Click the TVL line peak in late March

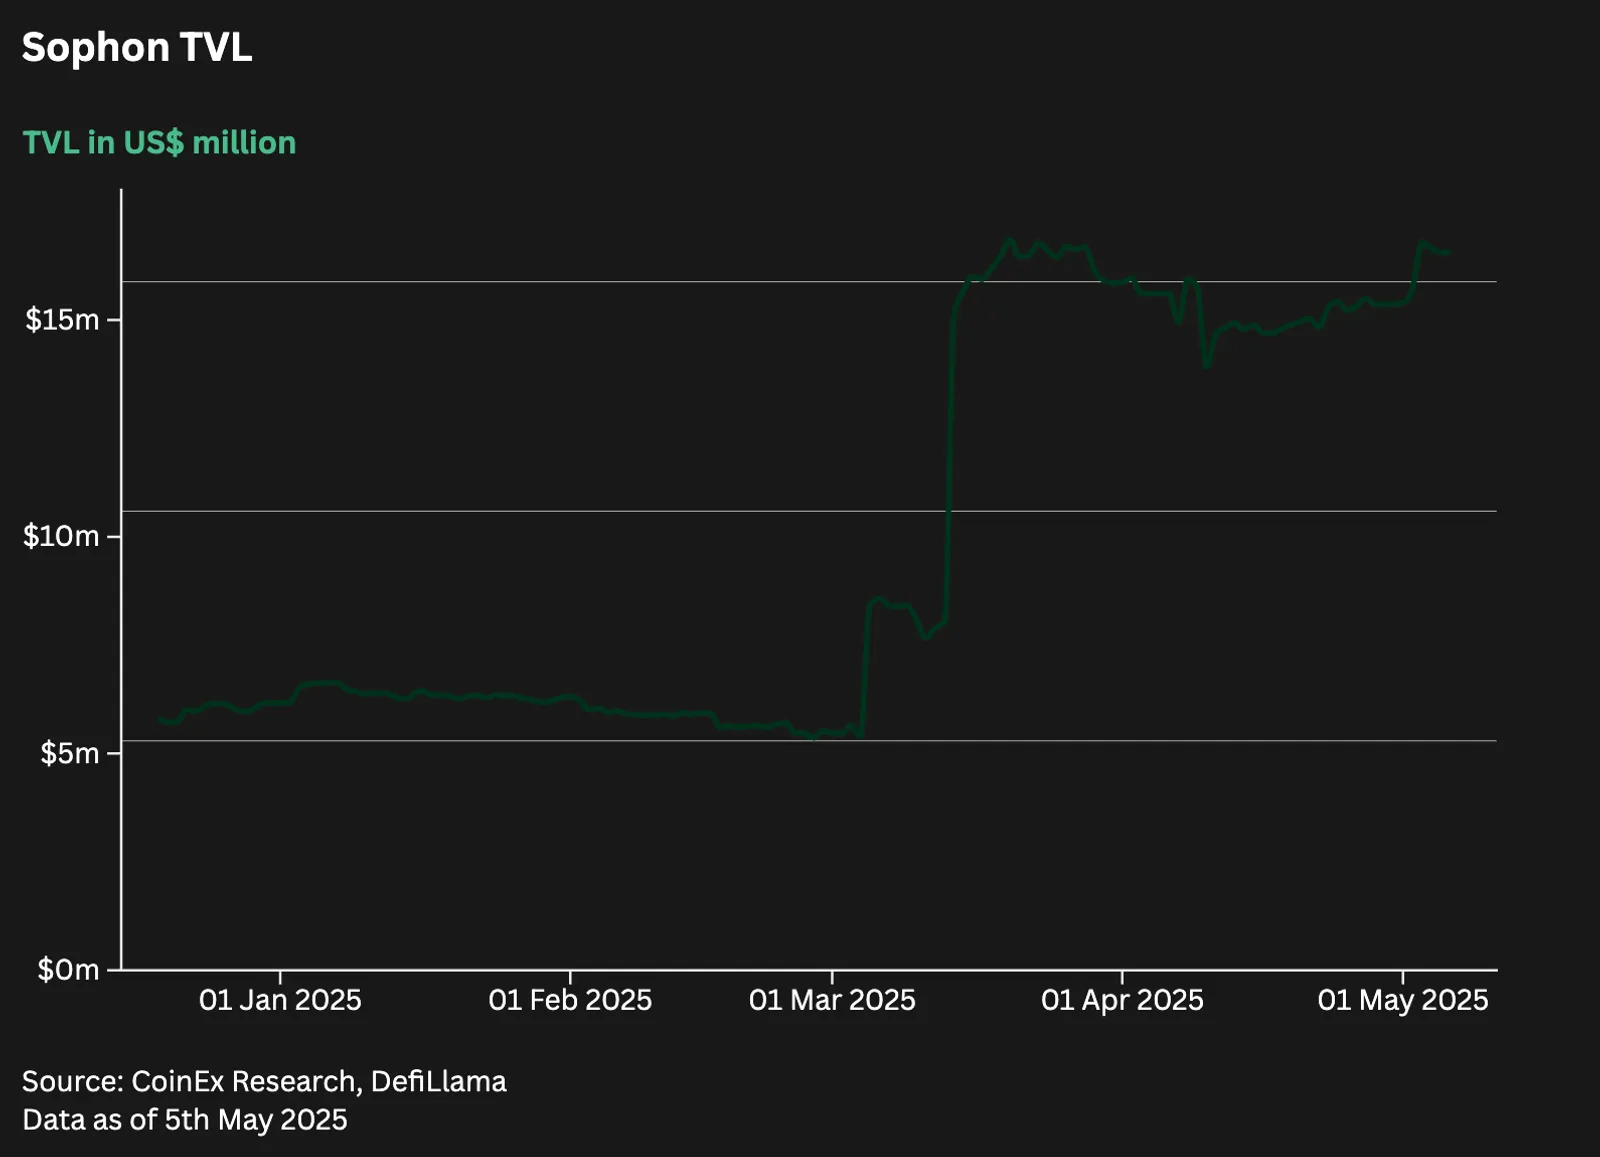1009,240
